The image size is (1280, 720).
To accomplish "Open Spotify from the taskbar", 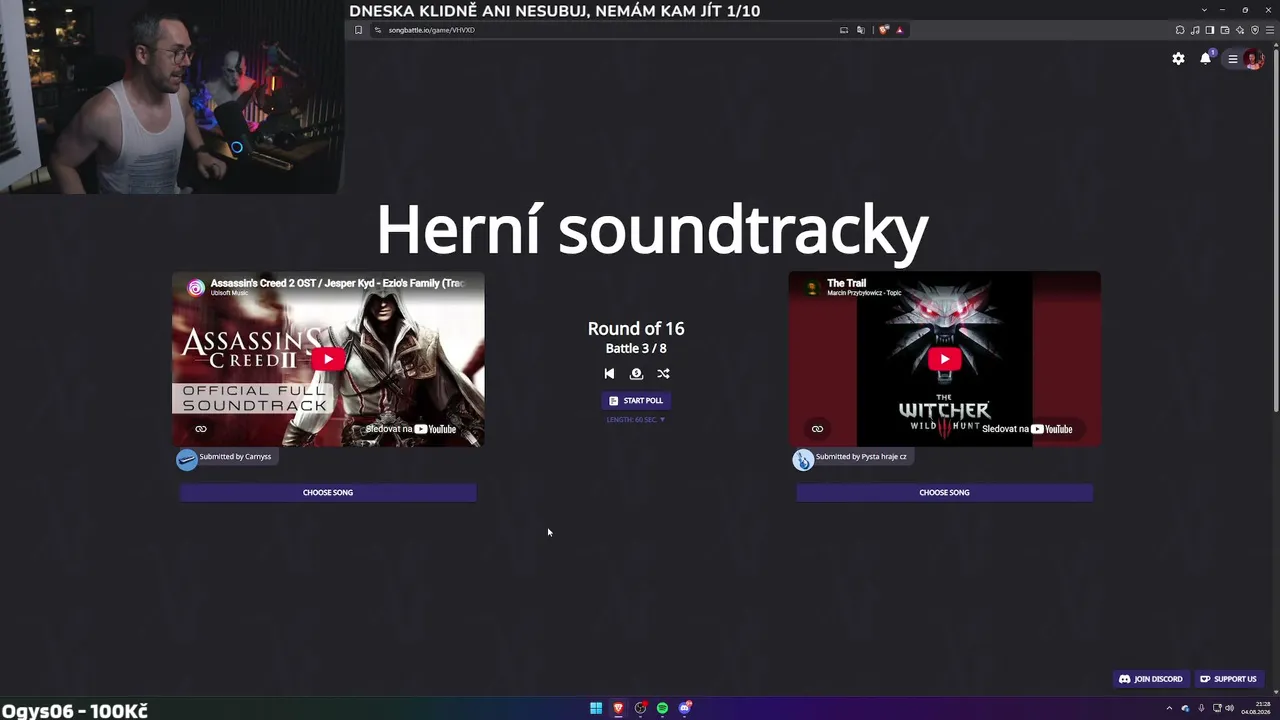I will tap(662, 708).
